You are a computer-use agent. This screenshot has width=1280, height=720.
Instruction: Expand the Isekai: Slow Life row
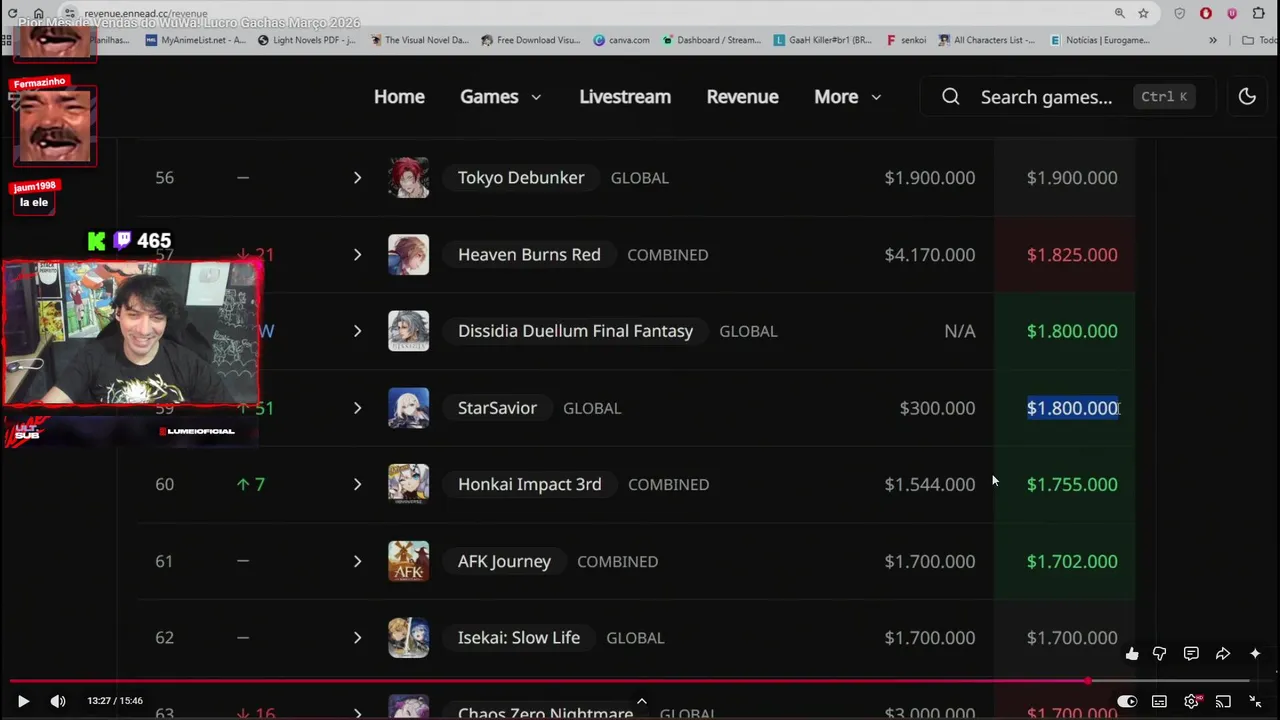pos(357,638)
